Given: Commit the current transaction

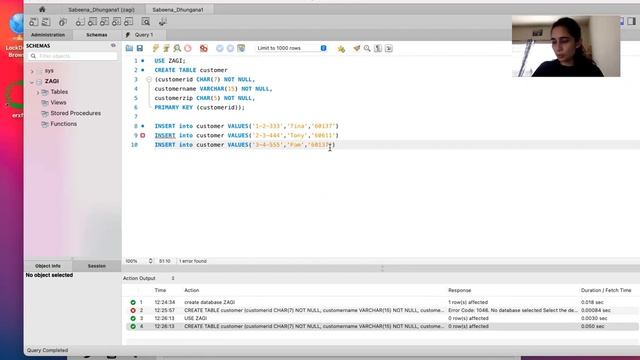Looking at the screenshot, I should coord(220,48).
